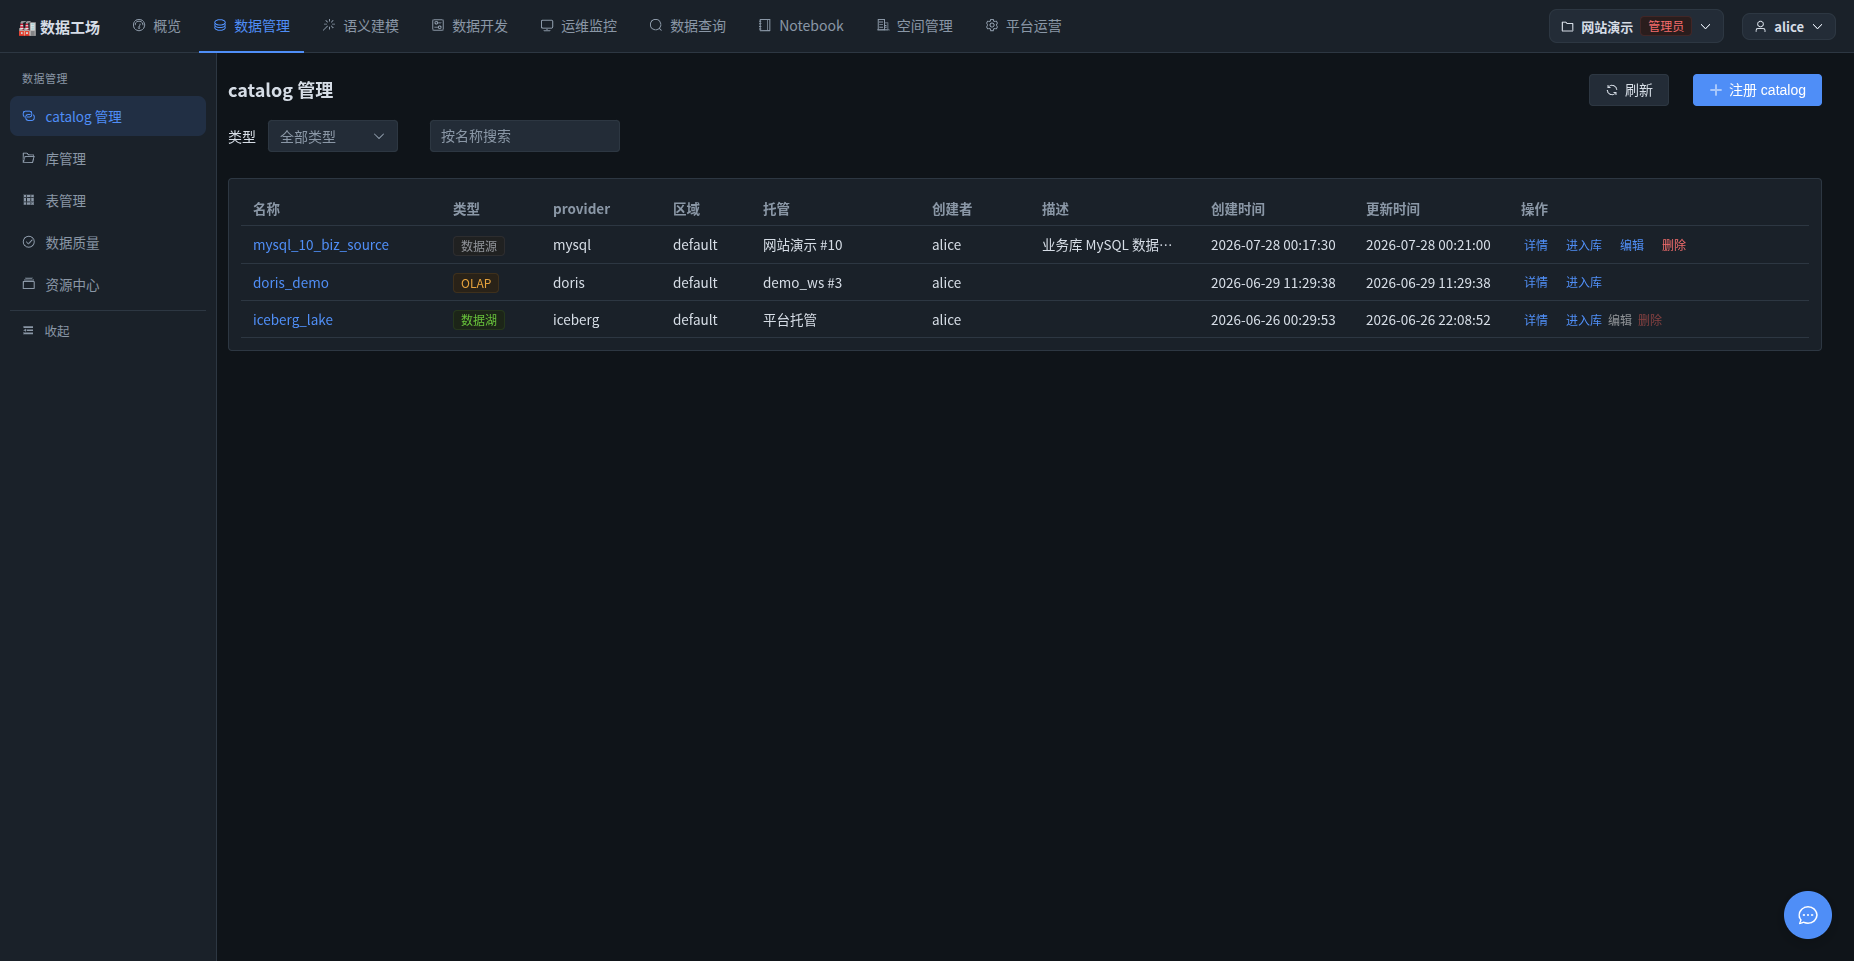The height and width of the screenshot is (961, 1854).
Task: Click the 数据工场 logo icon
Action: [x=27, y=28]
